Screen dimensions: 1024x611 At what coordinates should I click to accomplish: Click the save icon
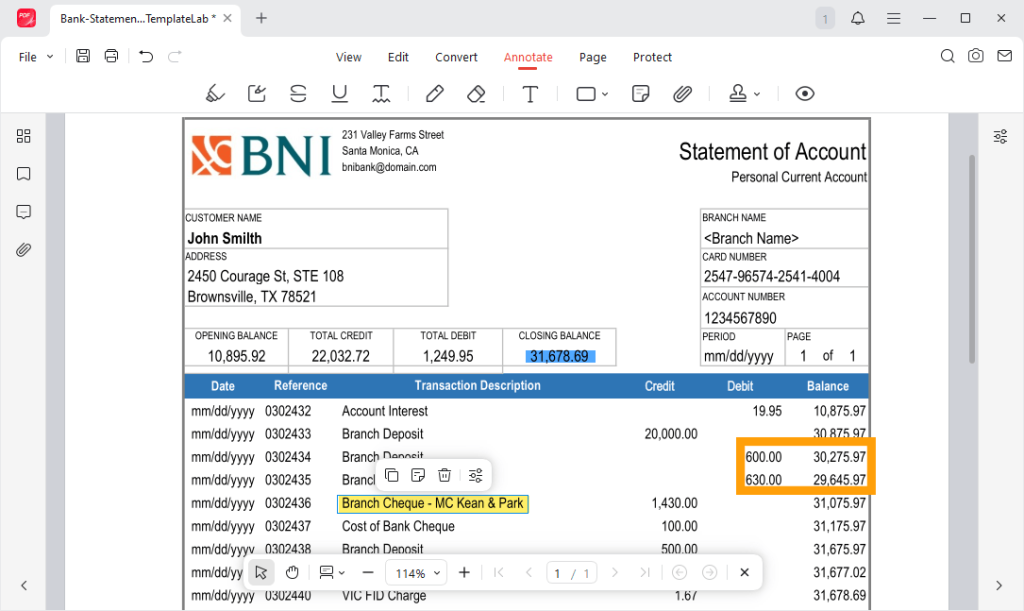coord(83,56)
